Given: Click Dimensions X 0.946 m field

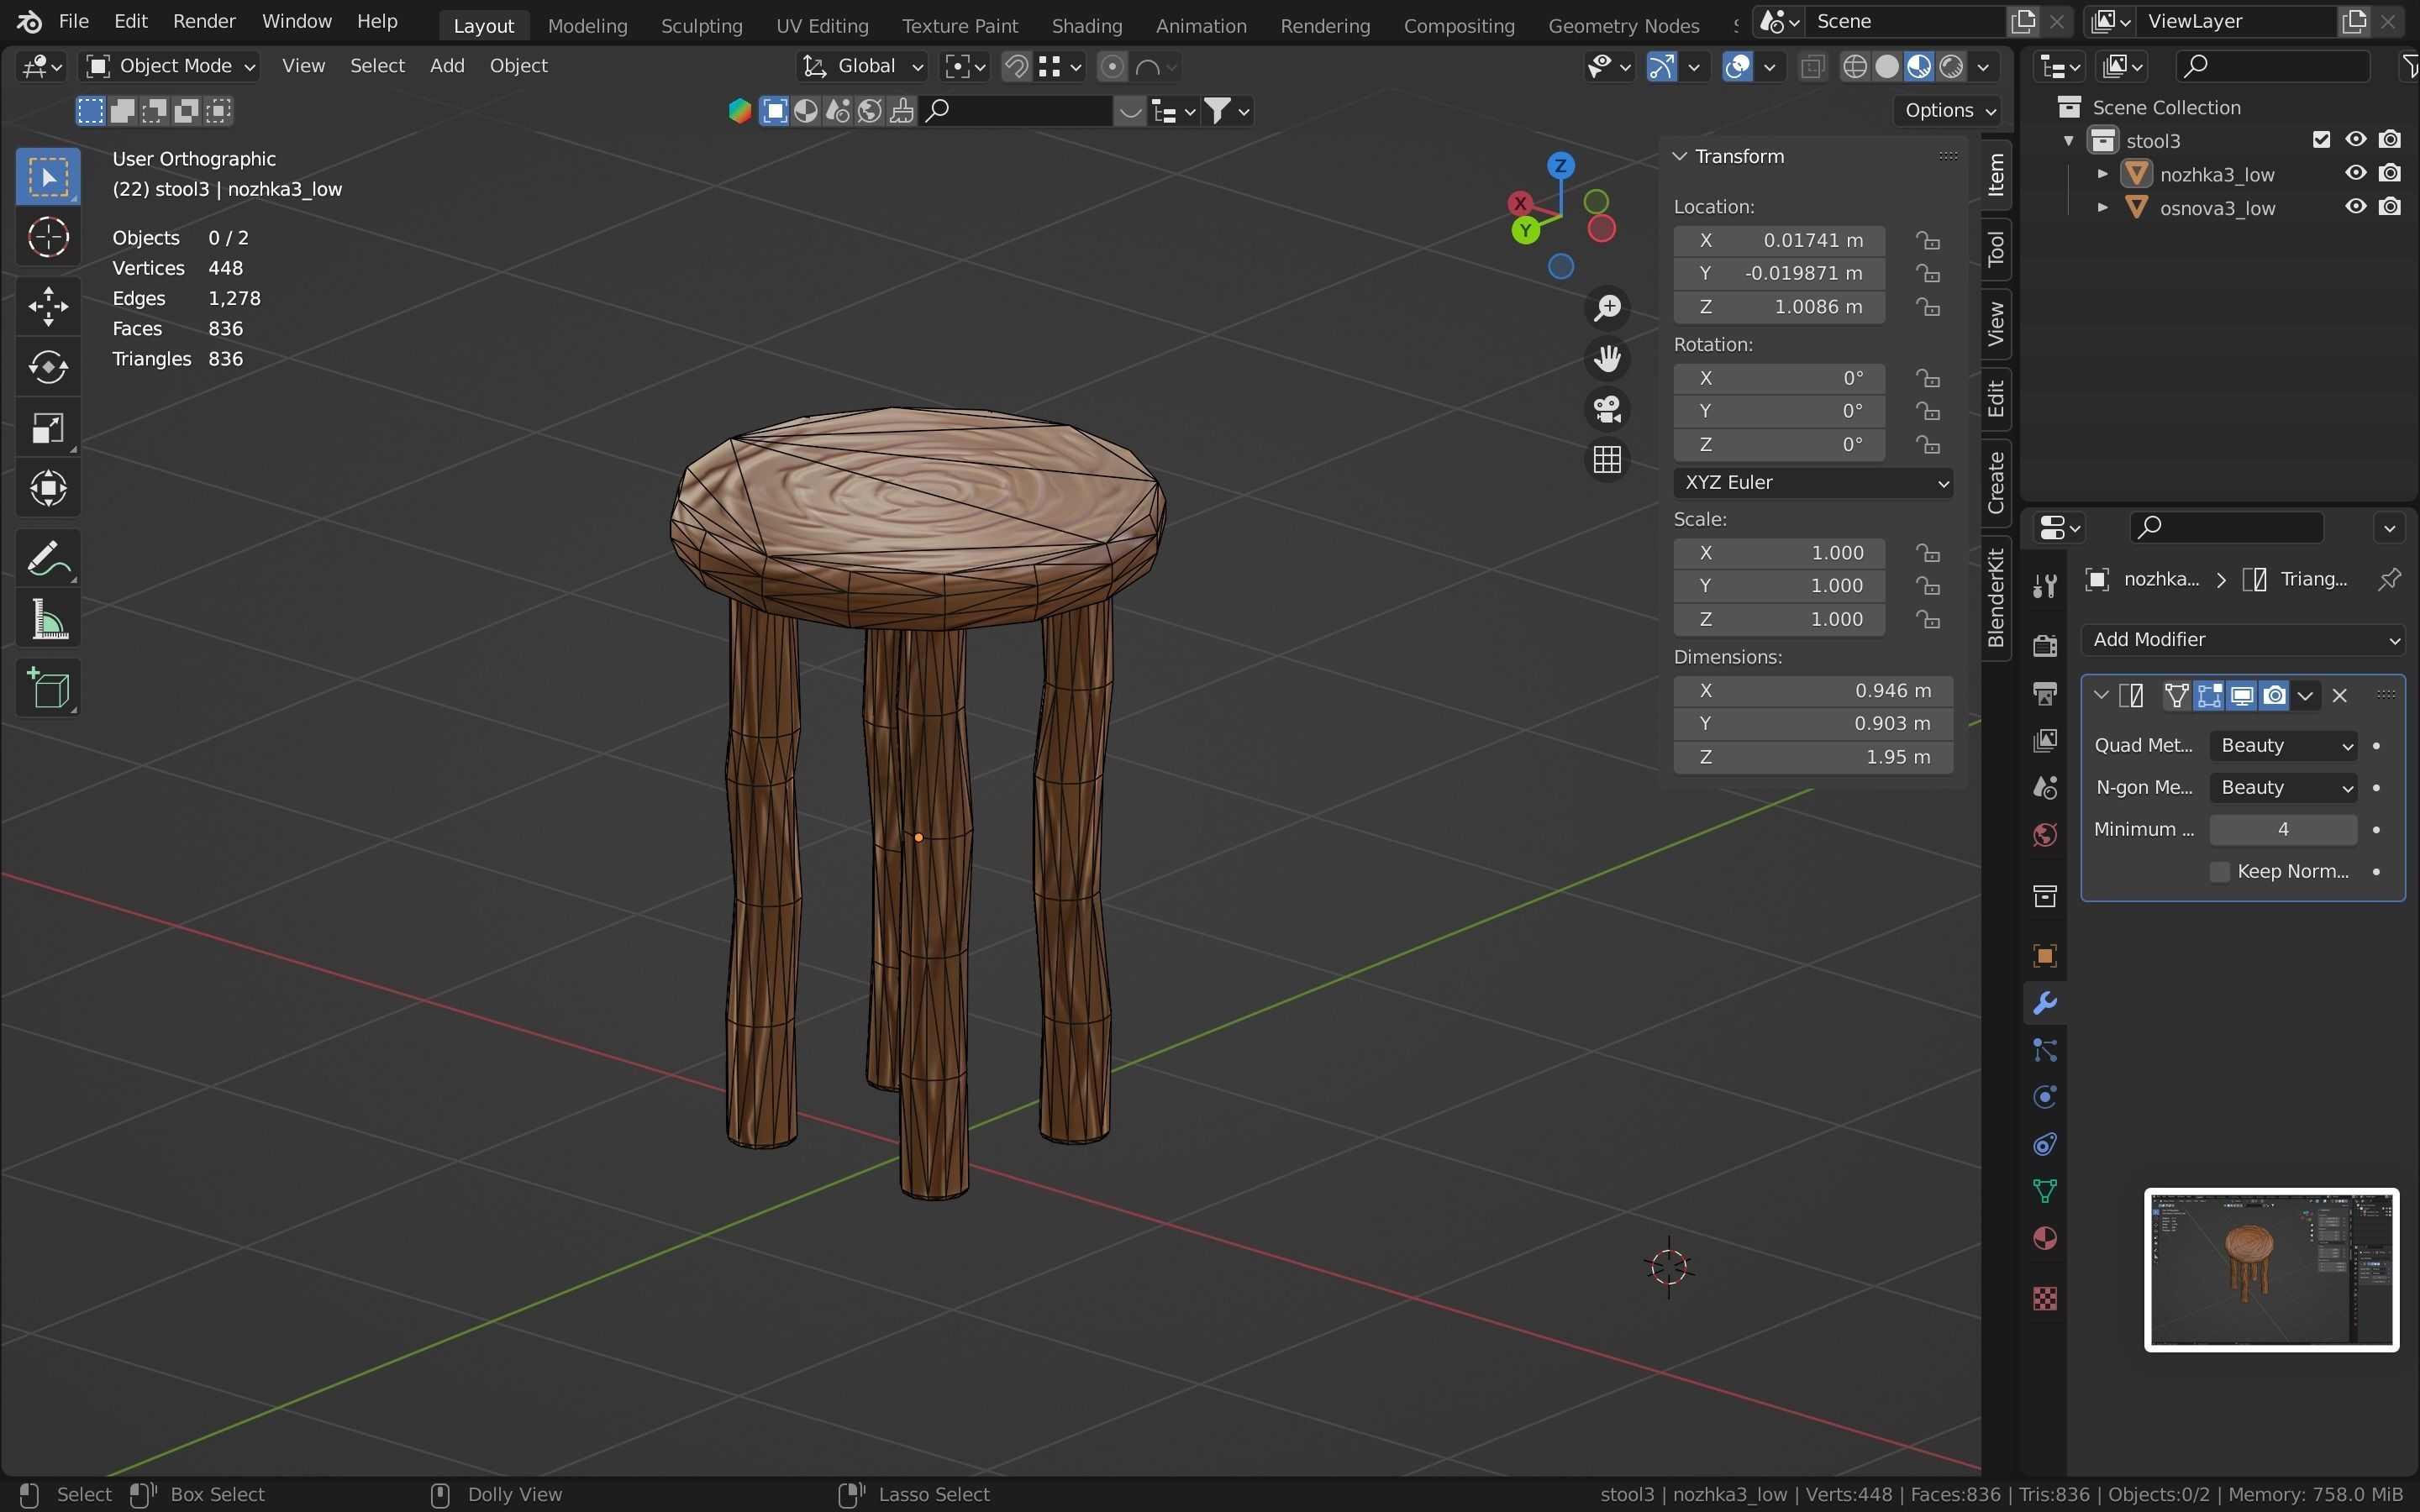Looking at the screenshot, I should point(1813,690).
